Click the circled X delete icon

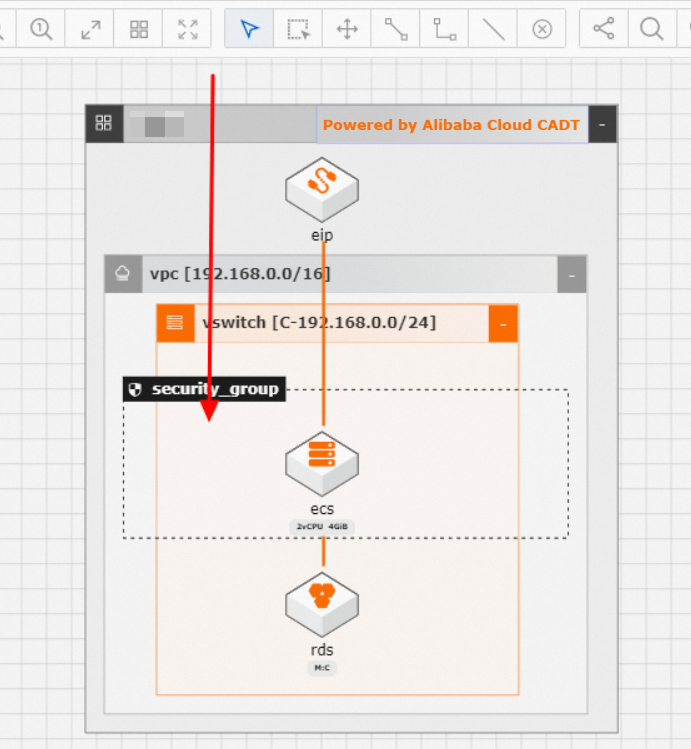542,29
